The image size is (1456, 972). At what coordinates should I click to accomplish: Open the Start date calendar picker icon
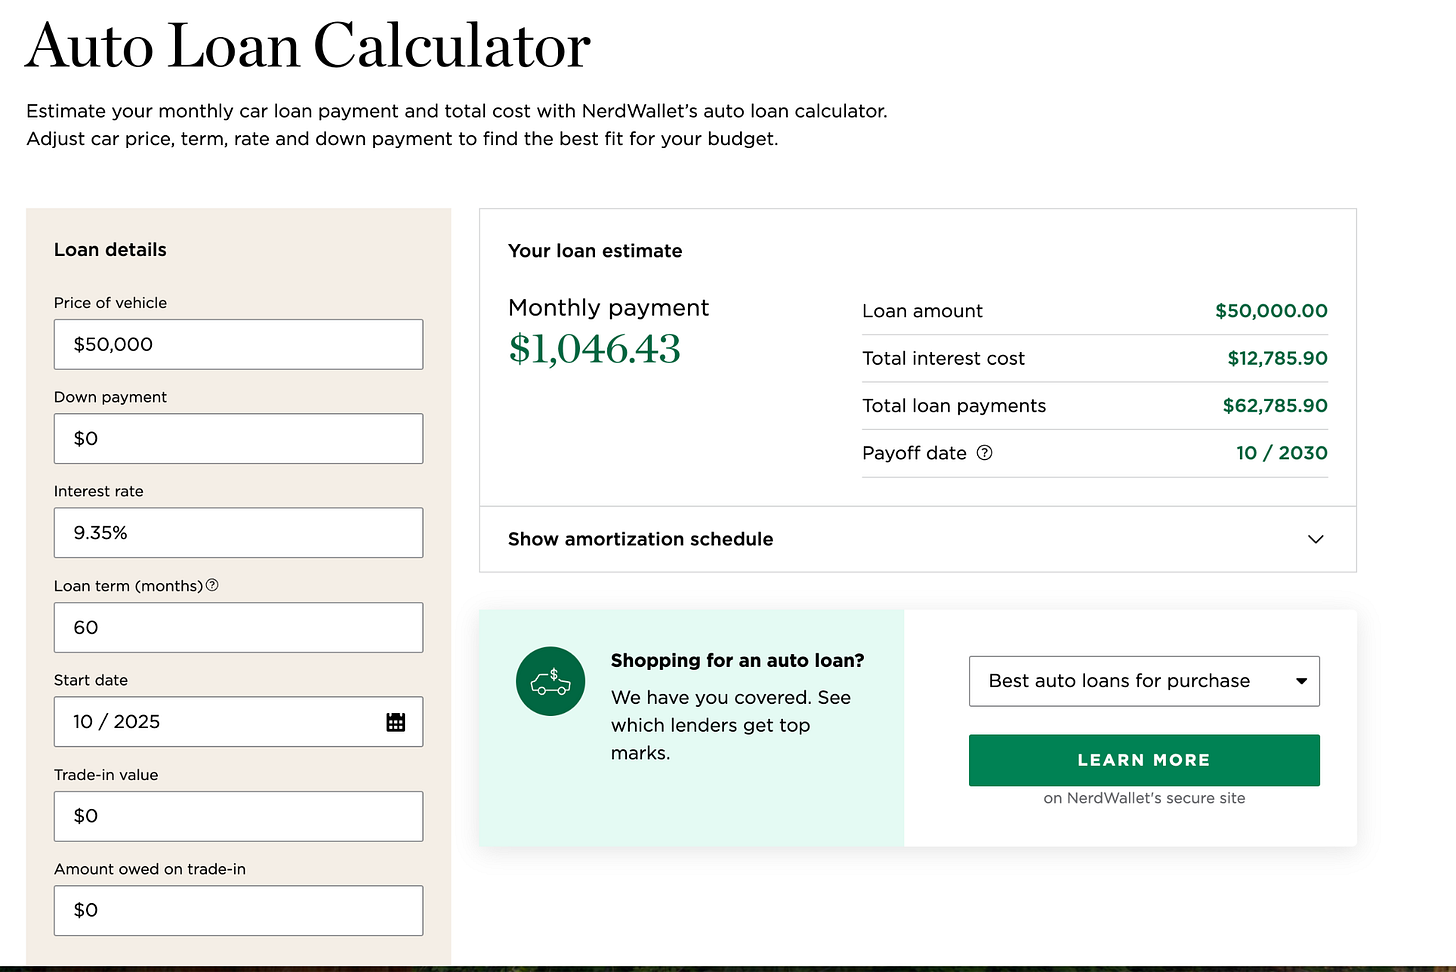396,721
